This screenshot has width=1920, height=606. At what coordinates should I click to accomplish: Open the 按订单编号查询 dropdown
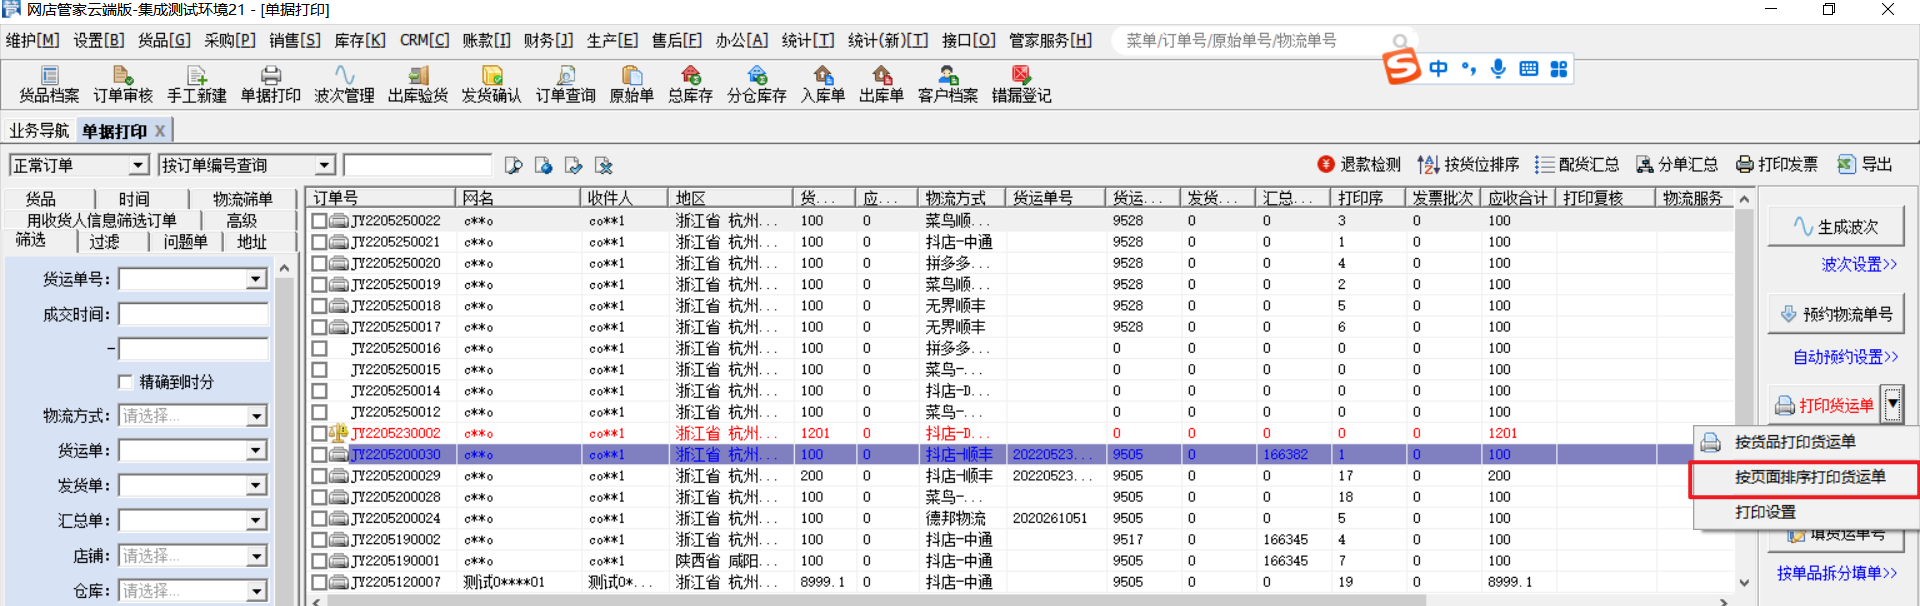pyautogui.click(x=325, y=165)
